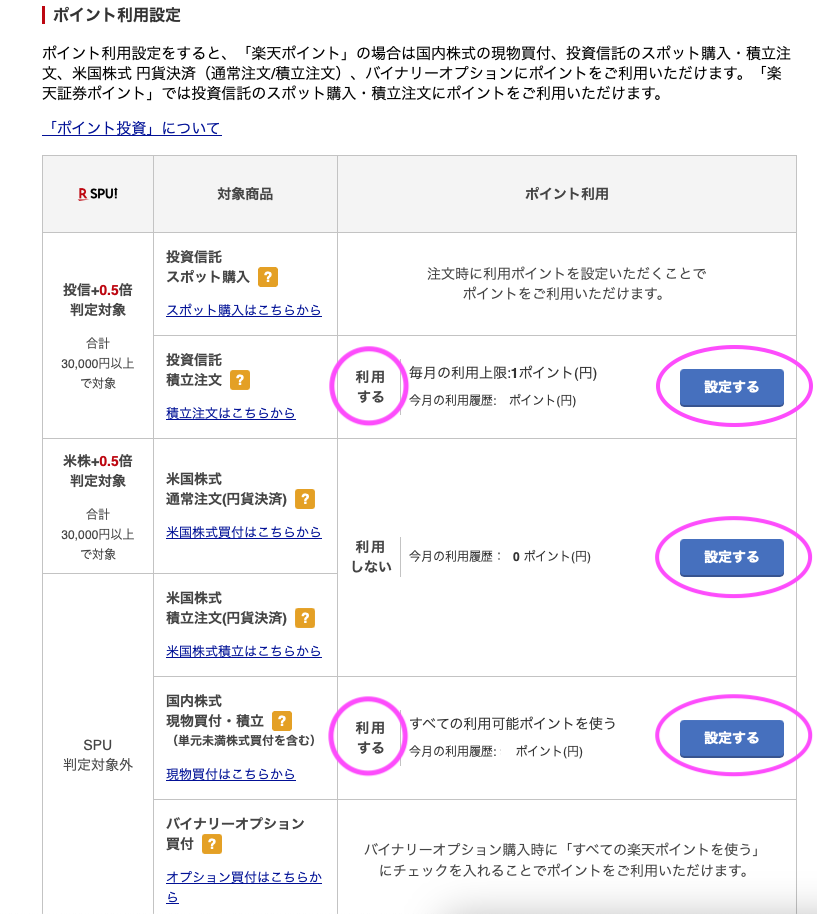Click 注文時に利用ポイントを設定いただくことで text

click(x=566, y=274)
